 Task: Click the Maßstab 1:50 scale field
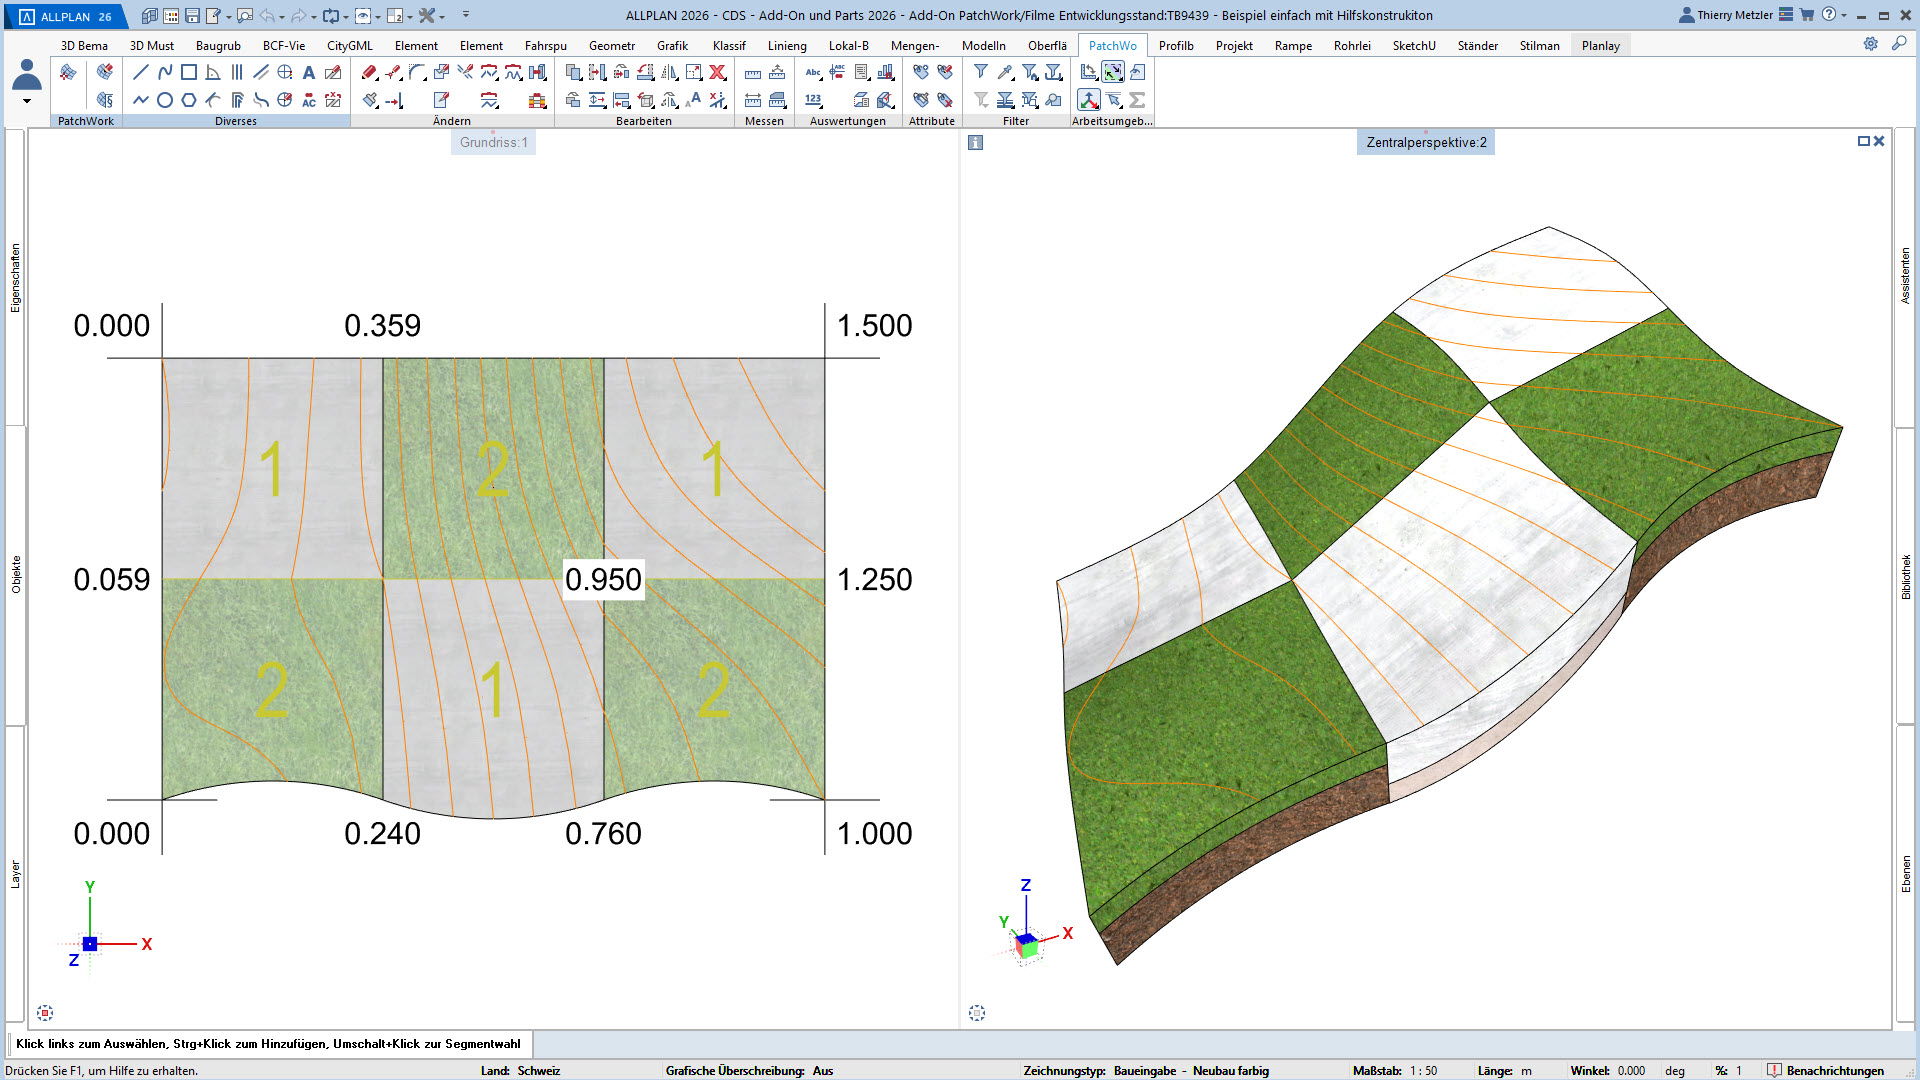click(1423, 1070)
